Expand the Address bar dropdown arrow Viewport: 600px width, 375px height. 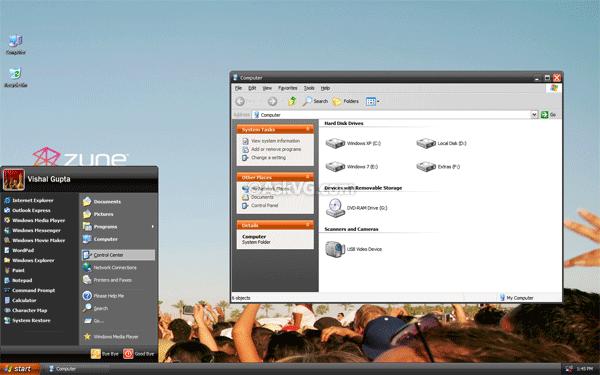point(534,115)
